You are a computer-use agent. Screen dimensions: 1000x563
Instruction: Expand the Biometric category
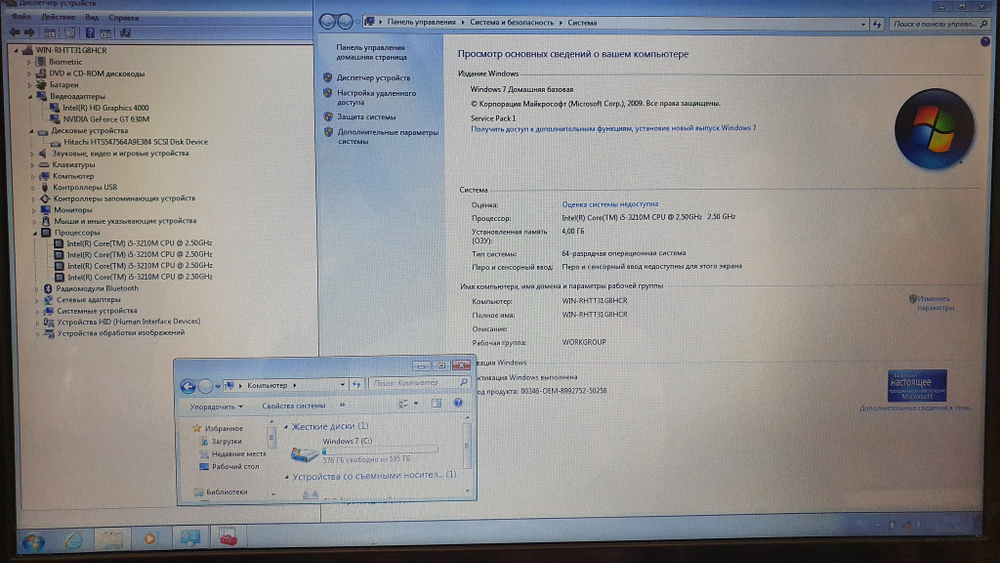[x=29, y=62]
